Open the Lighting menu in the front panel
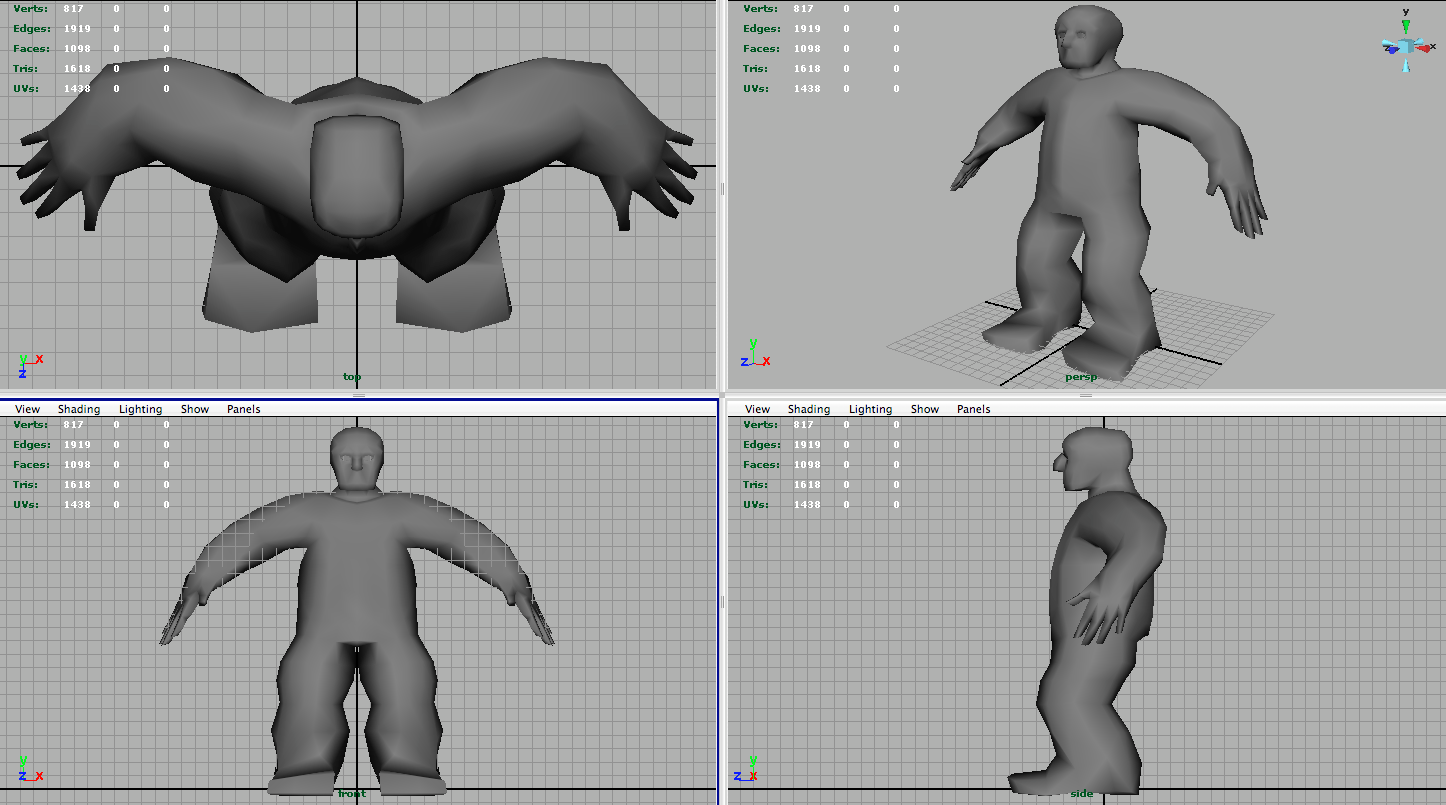This screenshot has height=805, width=1446. [x=140, y=409]
